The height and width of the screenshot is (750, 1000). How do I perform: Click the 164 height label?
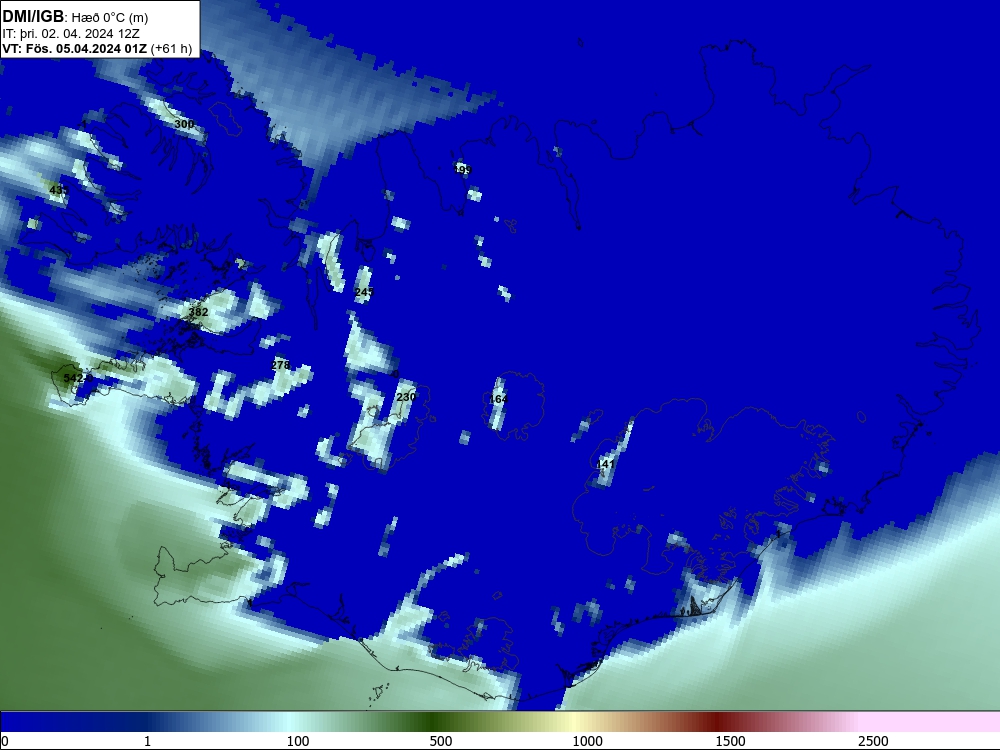pyautogui.click(x=498, y=399)
